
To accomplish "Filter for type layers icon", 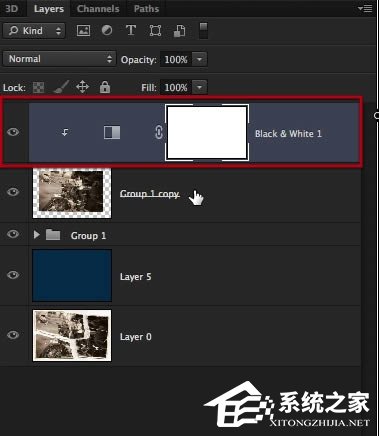I will coord(131,30).
